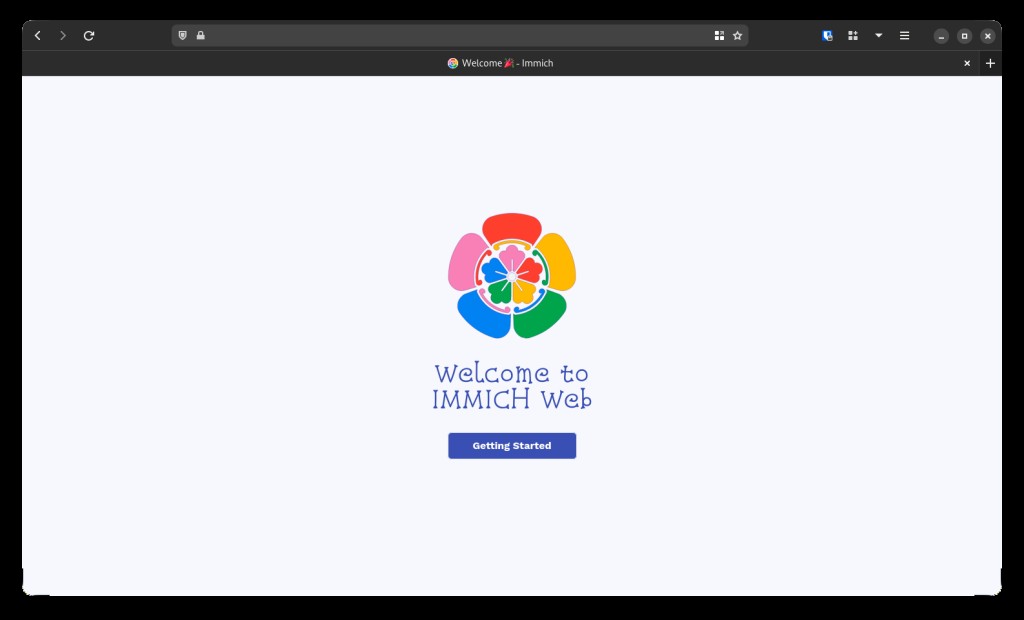
Task: Reload the Immich welcome page
Action: tap(89, 36)
